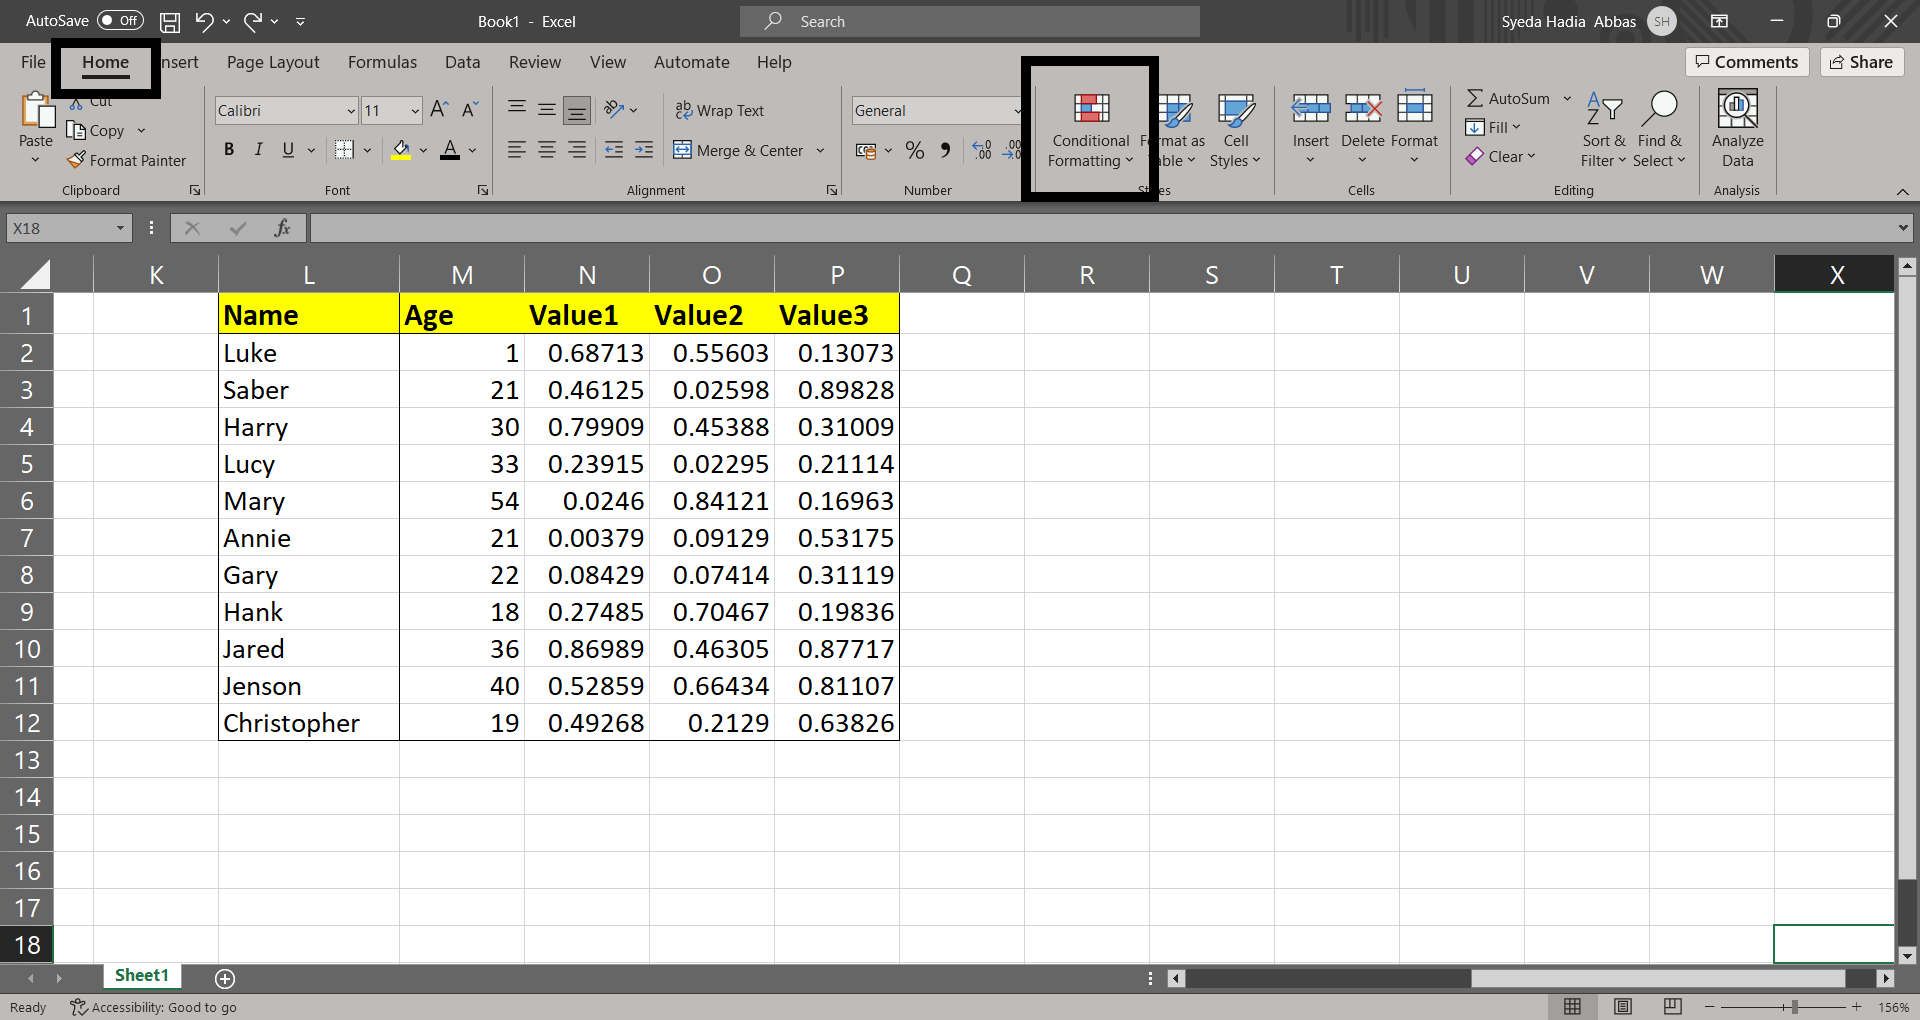Open the Comments pane button
Viewport: 1920px width, 1020px height.
[1746, 62]
